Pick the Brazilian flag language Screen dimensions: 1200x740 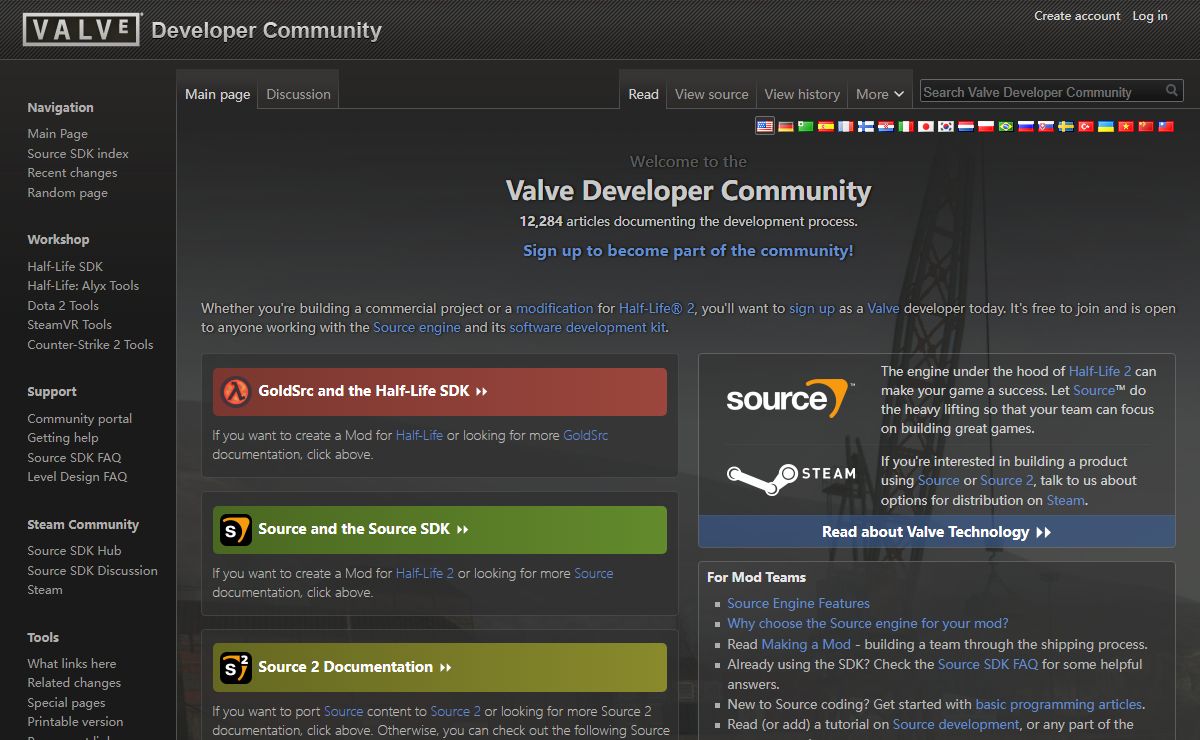coord(1006,126)
